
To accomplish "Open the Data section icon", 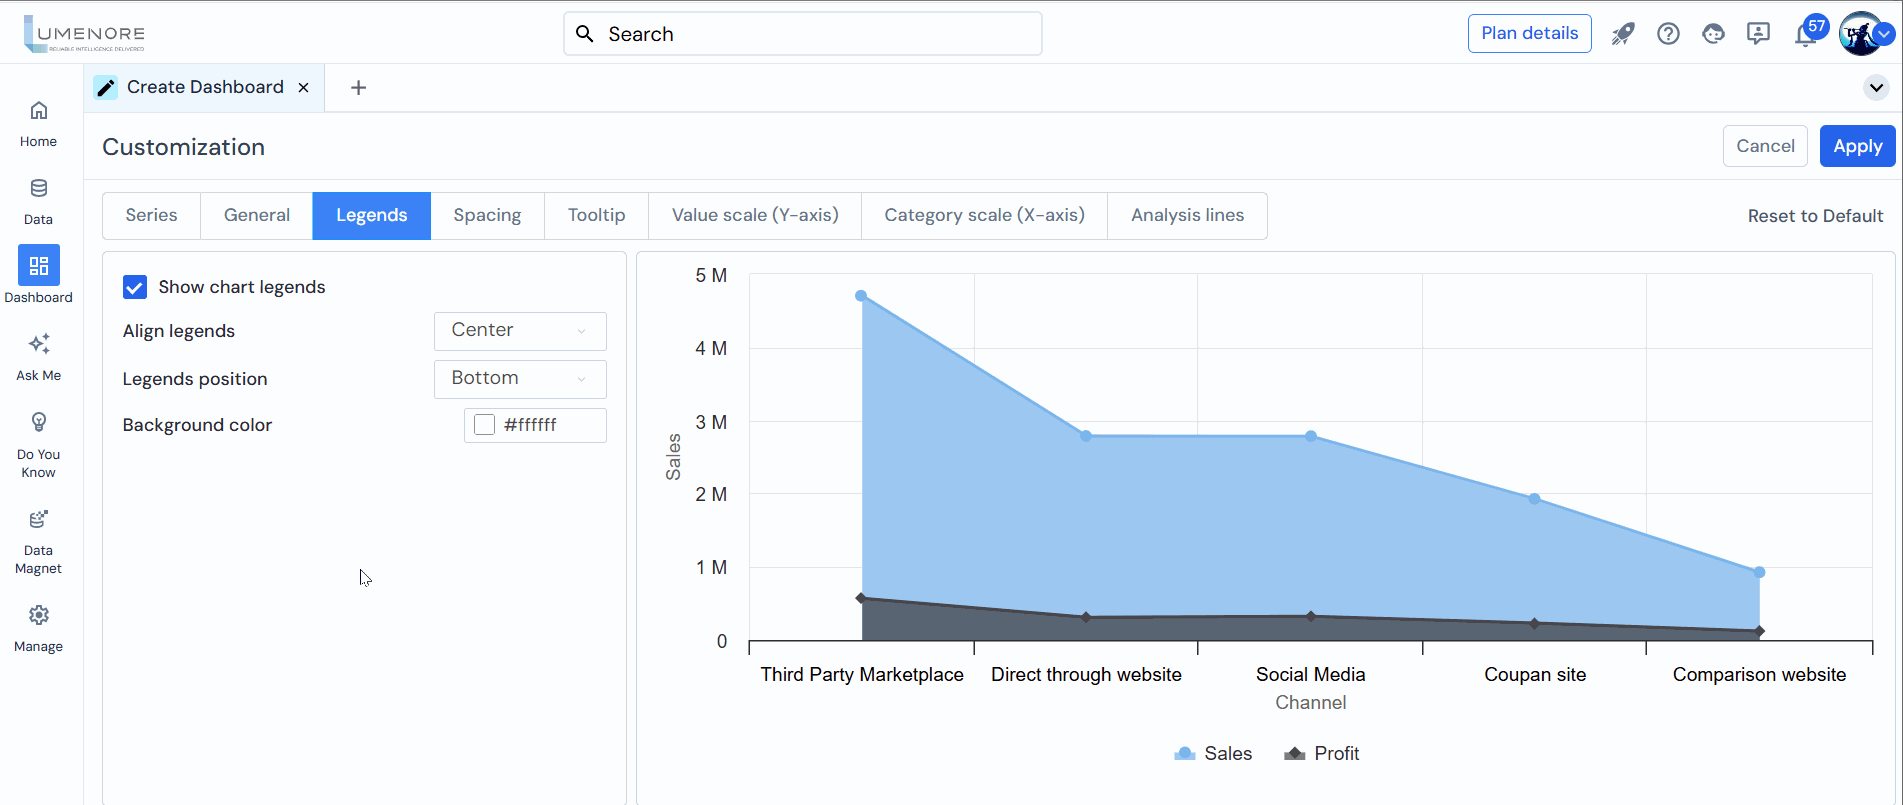I will click(x=38, y=189).
